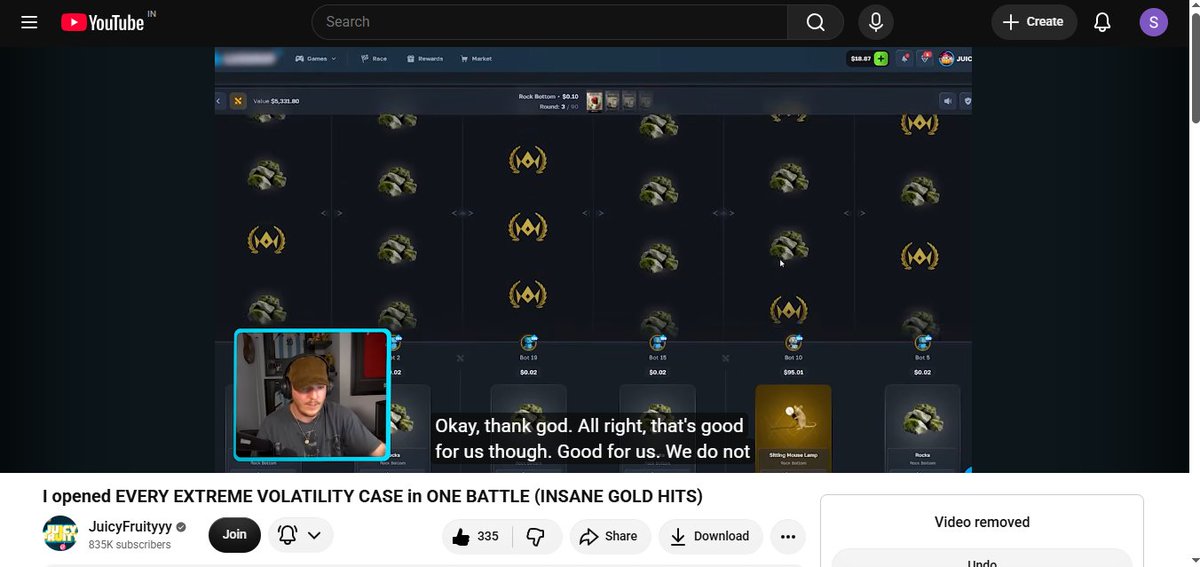Open more actions three-dot menu
1200x567 pixels.
[788, 536]
